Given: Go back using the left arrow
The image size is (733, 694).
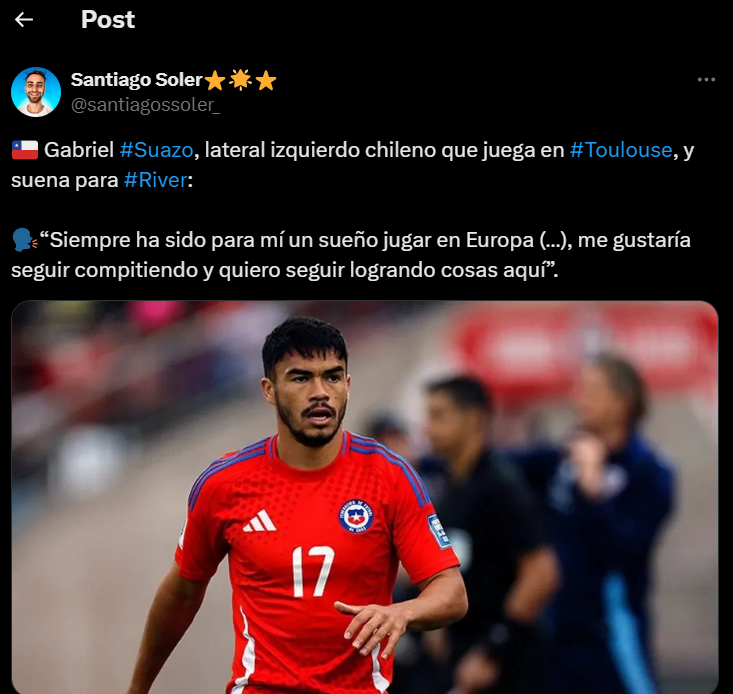Looking at the screenshot, I should pyautogui.click(x=24, y=20).
